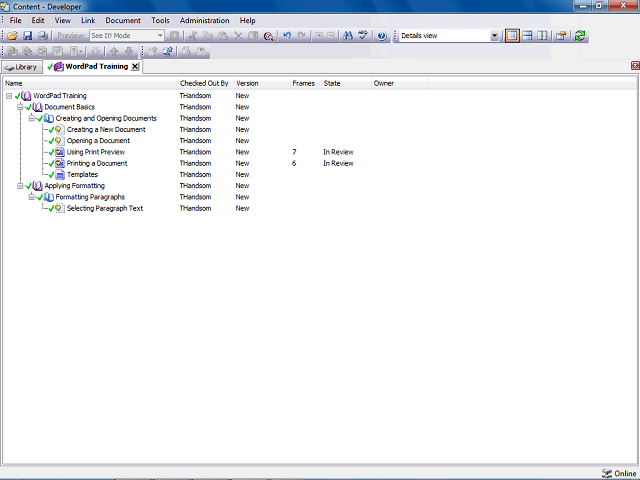640x480 pixels.
Task: Click the blue Undo arrow
Action: coord(287,36)
